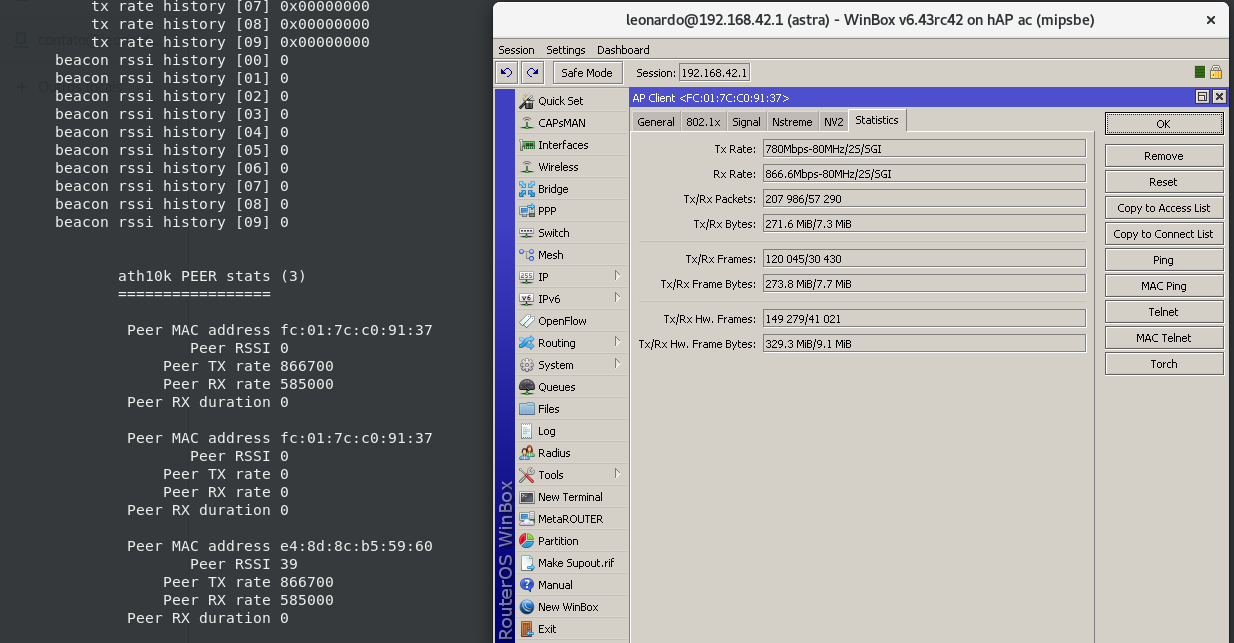The image size is (1234, 643).
Task: Click the Undo arrow icon in WinBox toolbar
Action: point(506,73)
